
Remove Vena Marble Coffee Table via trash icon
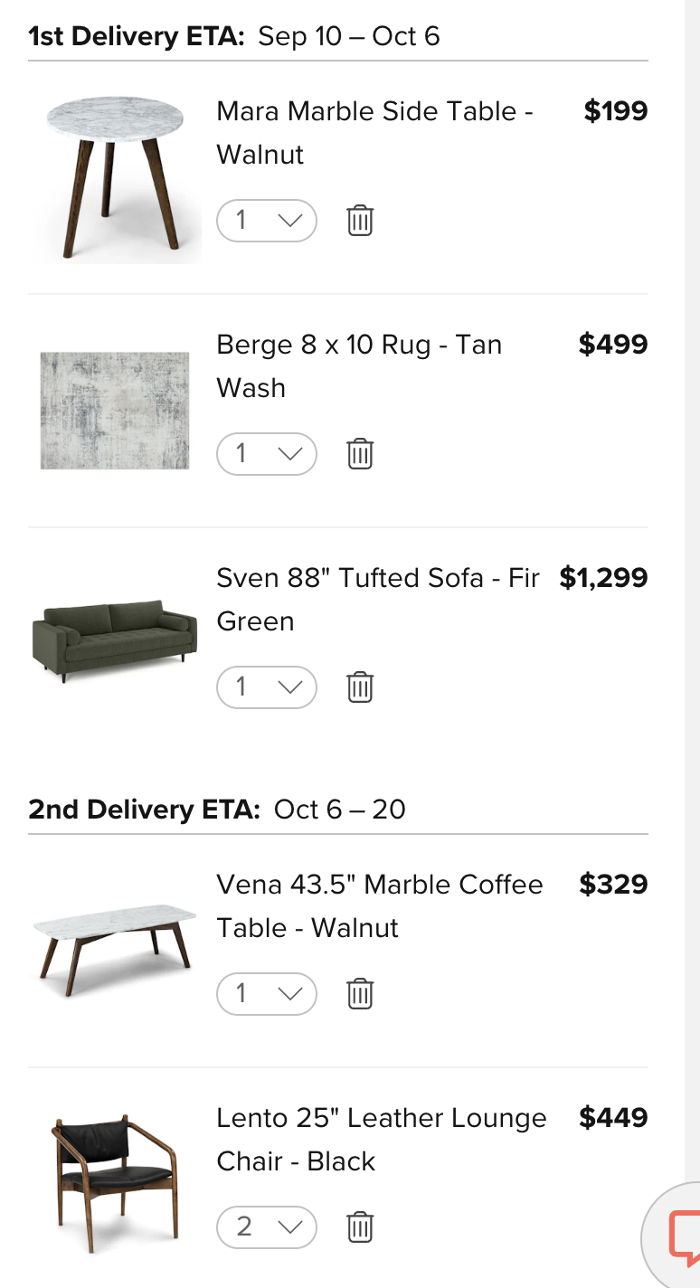(360, 993)
